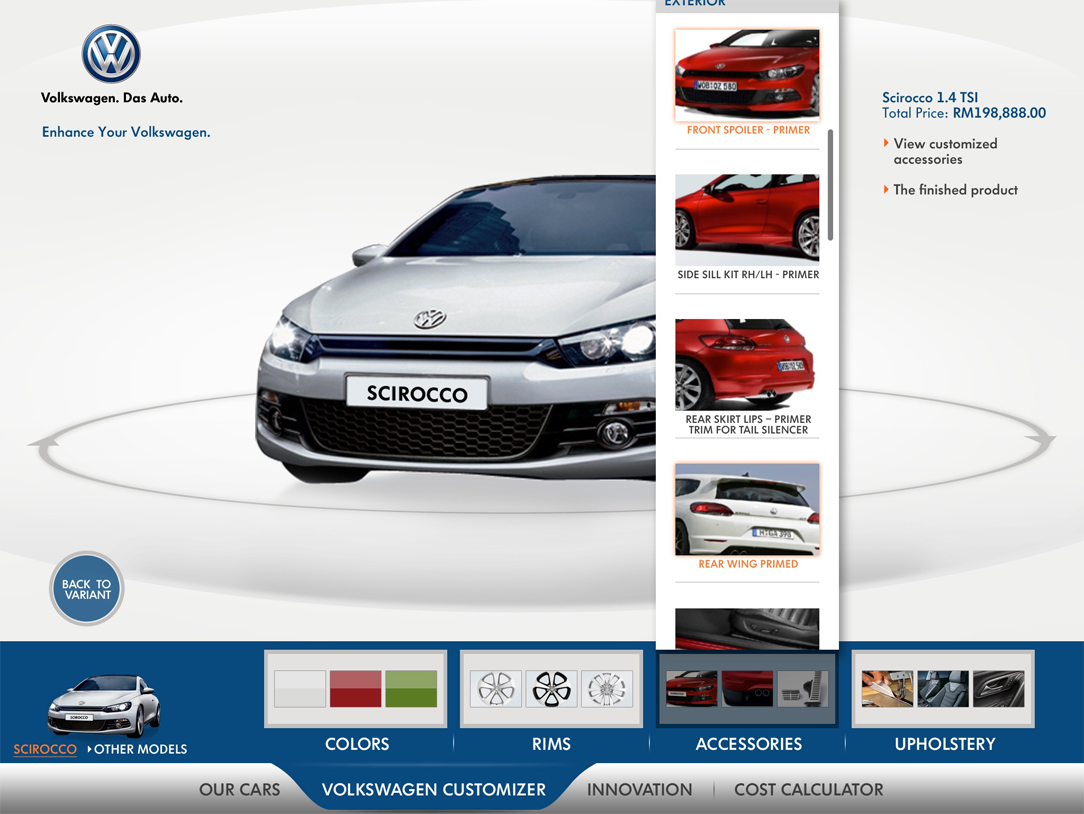Click the red car front accessory icon
The height and width of the screenshot is (814, 1084).
coord(691,688)
